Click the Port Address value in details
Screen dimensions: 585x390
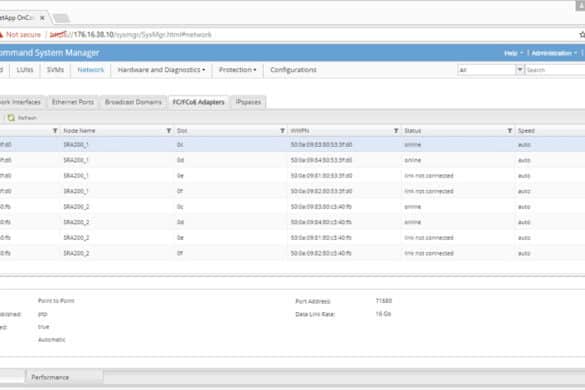(384, 301)
